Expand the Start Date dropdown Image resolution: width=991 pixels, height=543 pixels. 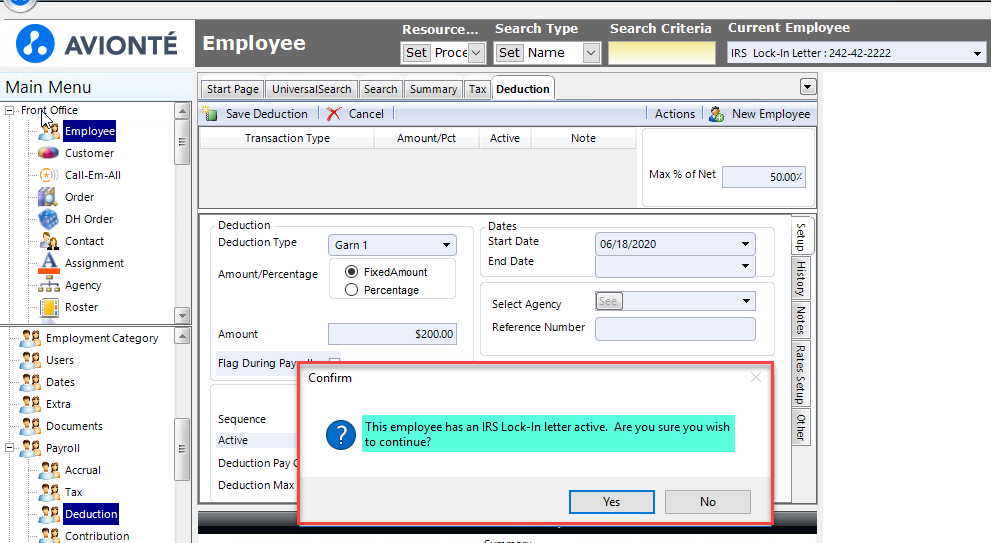click(x=745, y=244)
